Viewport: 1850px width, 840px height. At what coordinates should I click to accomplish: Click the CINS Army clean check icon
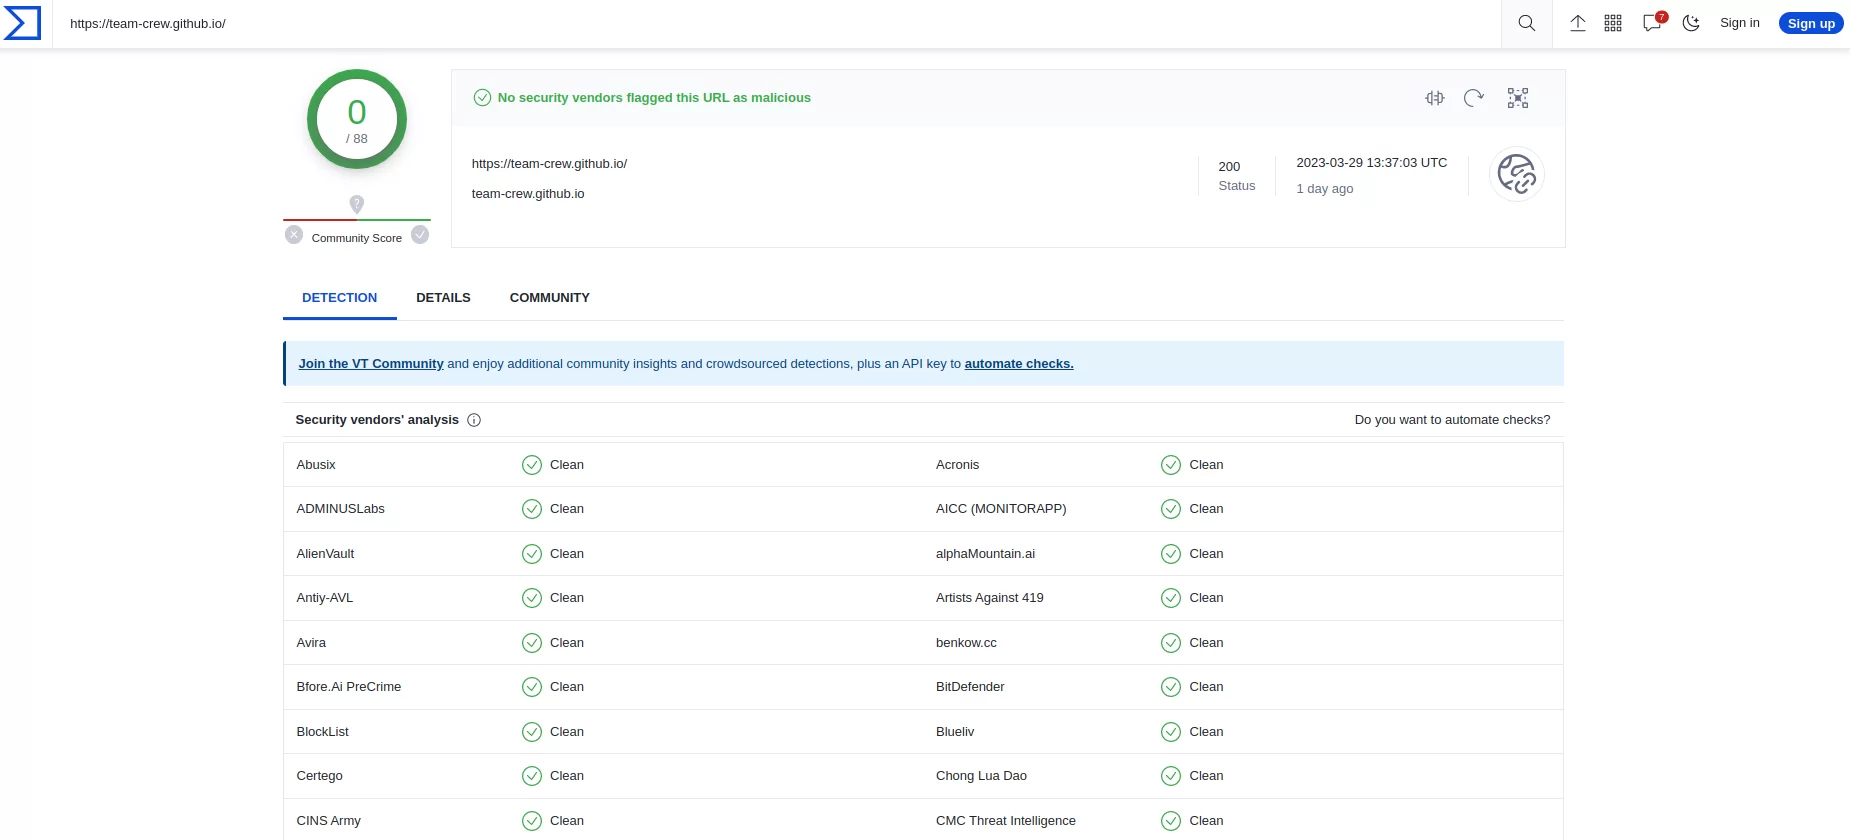tap(532, 821)
